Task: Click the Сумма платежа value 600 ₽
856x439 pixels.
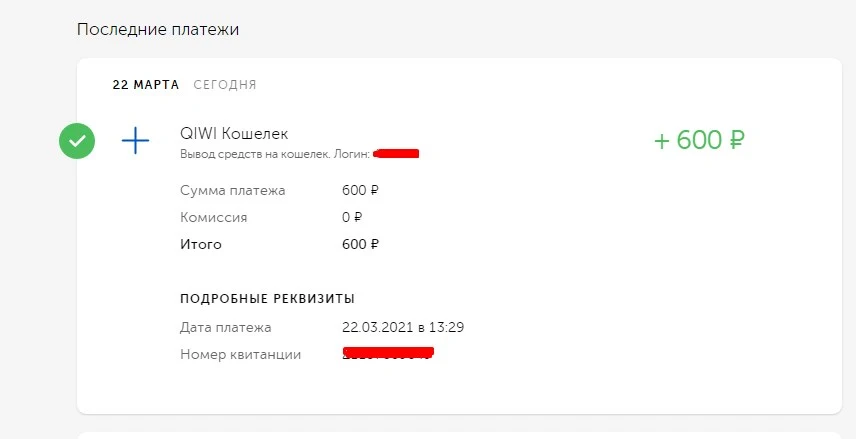Action: [x=360, y=191]
